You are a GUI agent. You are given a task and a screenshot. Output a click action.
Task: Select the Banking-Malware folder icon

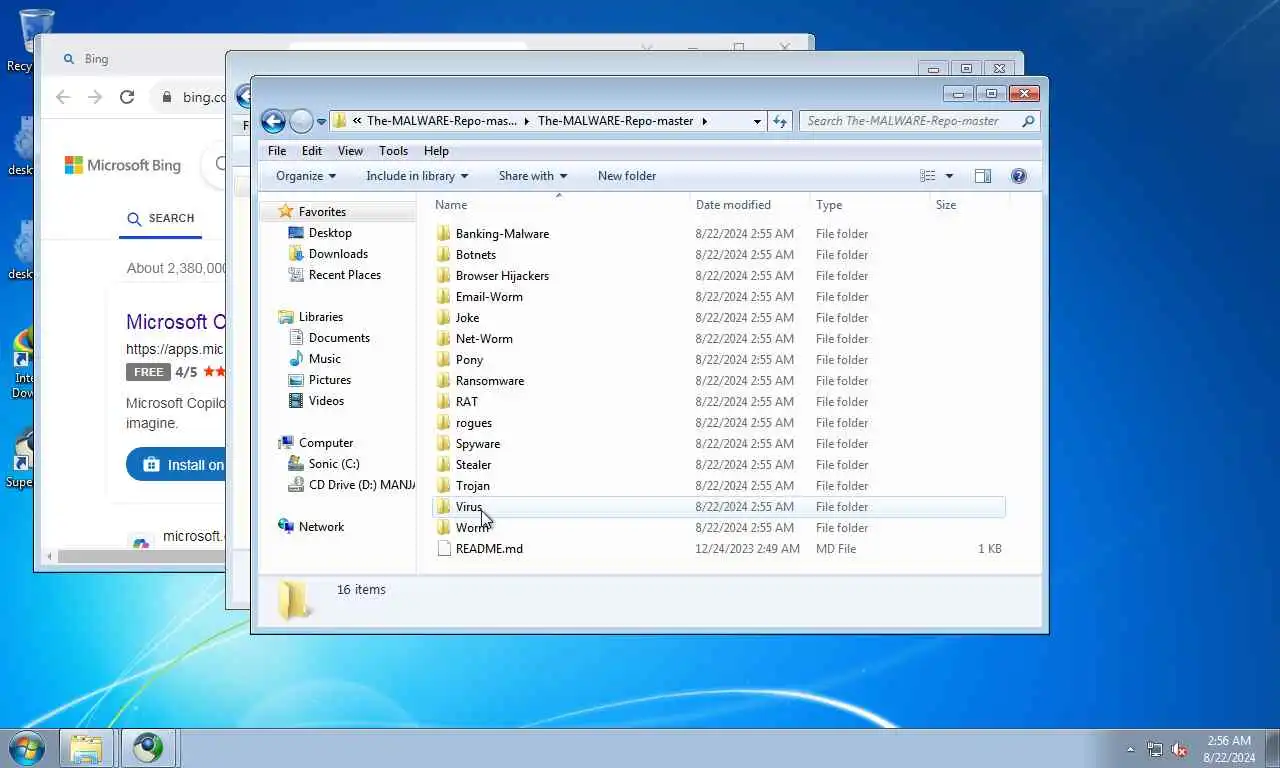click(x=445, y=234)
